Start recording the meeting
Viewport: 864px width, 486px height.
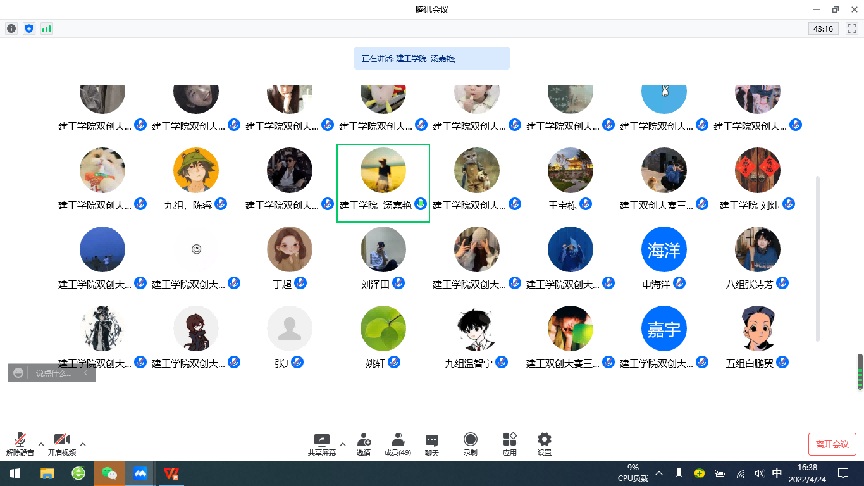coord(470,441)
